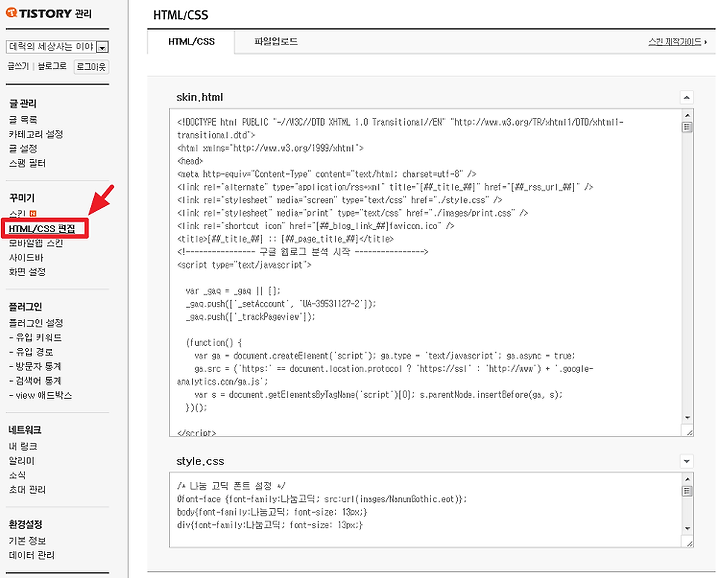Open 검색어 통계 page
This screenshot has height=578, width=720.
tap(35, 381)
